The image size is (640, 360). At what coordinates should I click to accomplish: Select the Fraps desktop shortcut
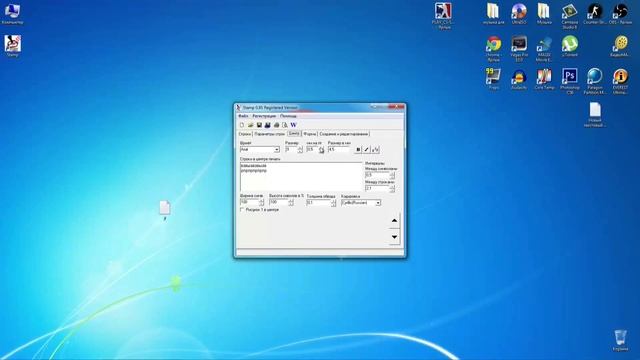pyautogui.click(x=493, y=78)
